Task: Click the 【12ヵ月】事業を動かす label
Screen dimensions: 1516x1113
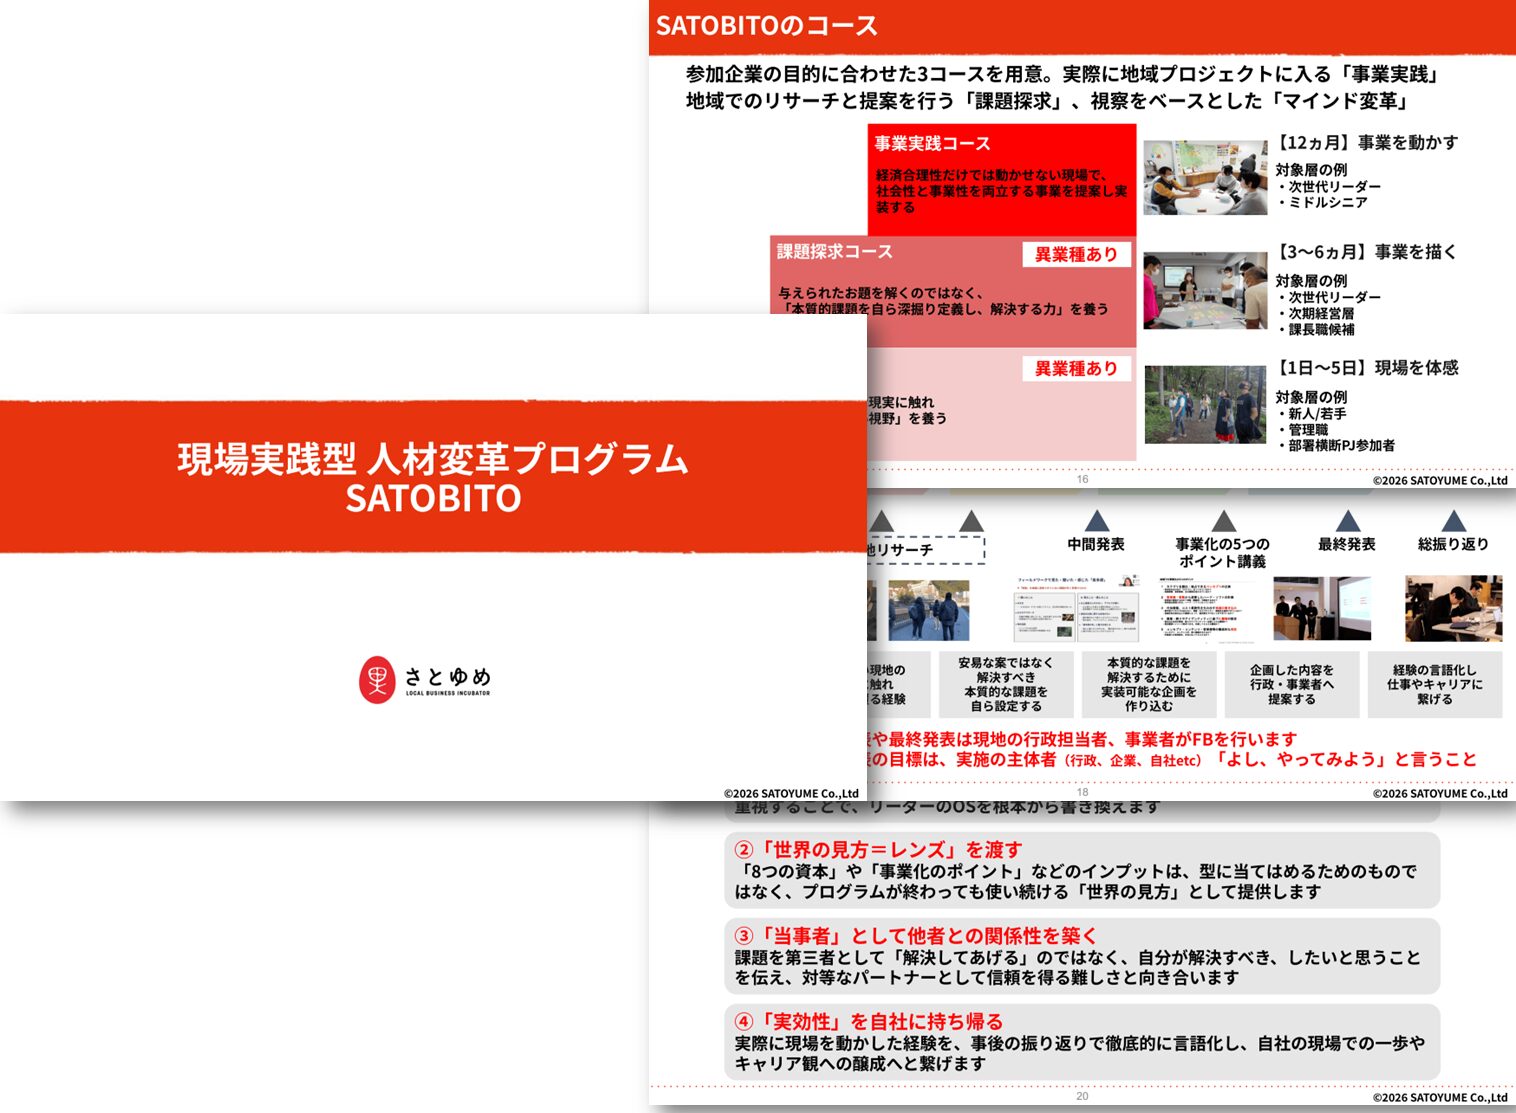Action: pyautogui.click(x=1366, y=143)
